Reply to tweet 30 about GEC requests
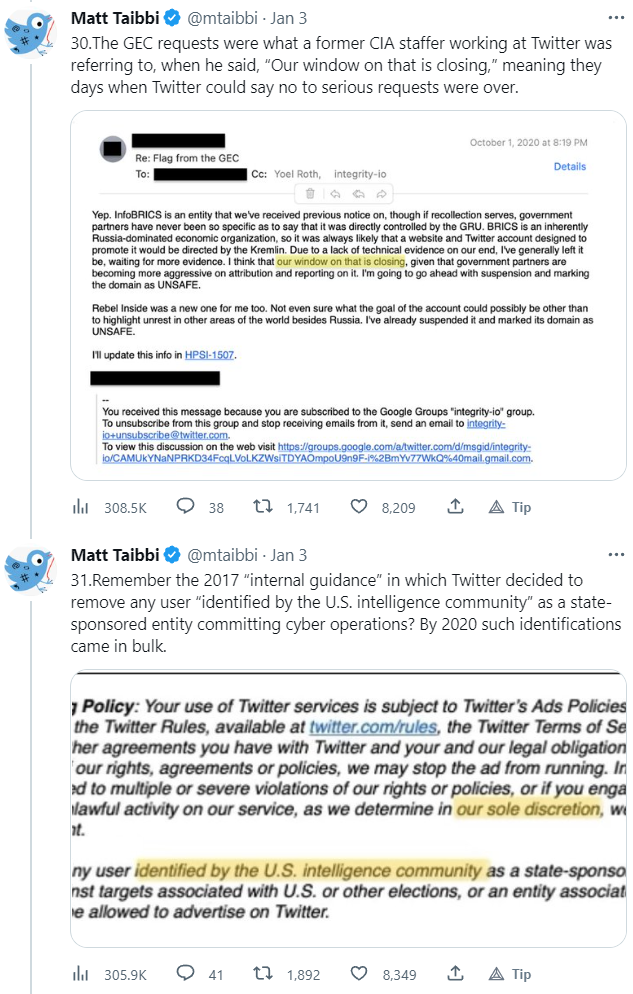The image size is (633, 994). (186, 507)
